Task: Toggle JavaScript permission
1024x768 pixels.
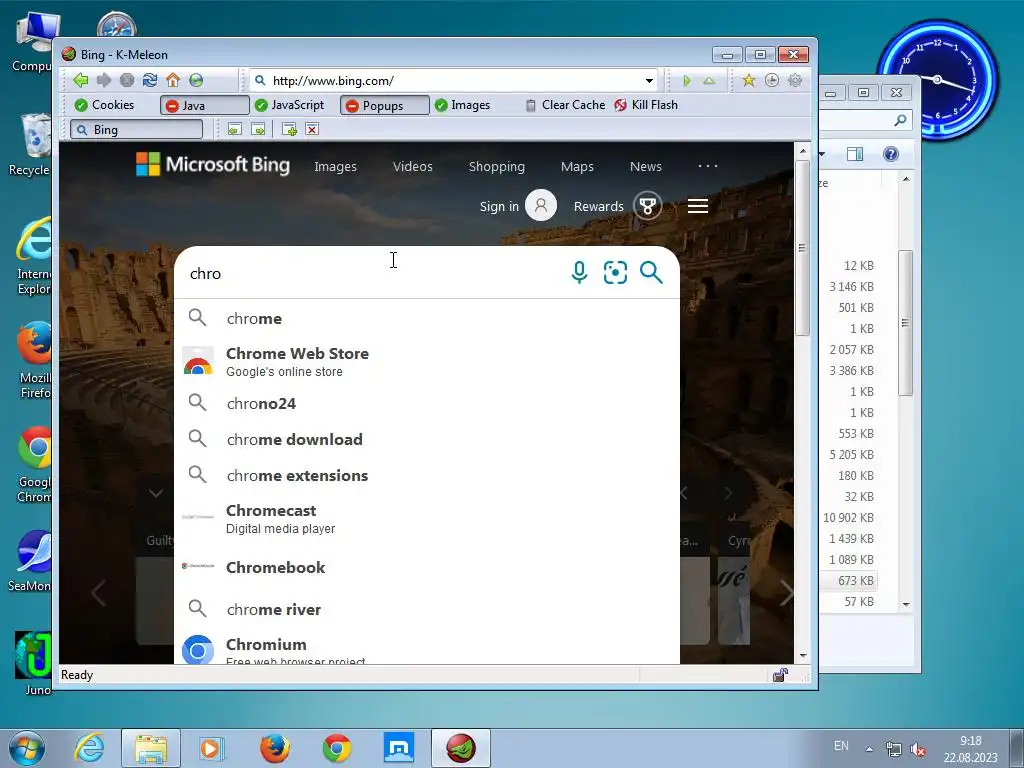Action: point(290,105)
